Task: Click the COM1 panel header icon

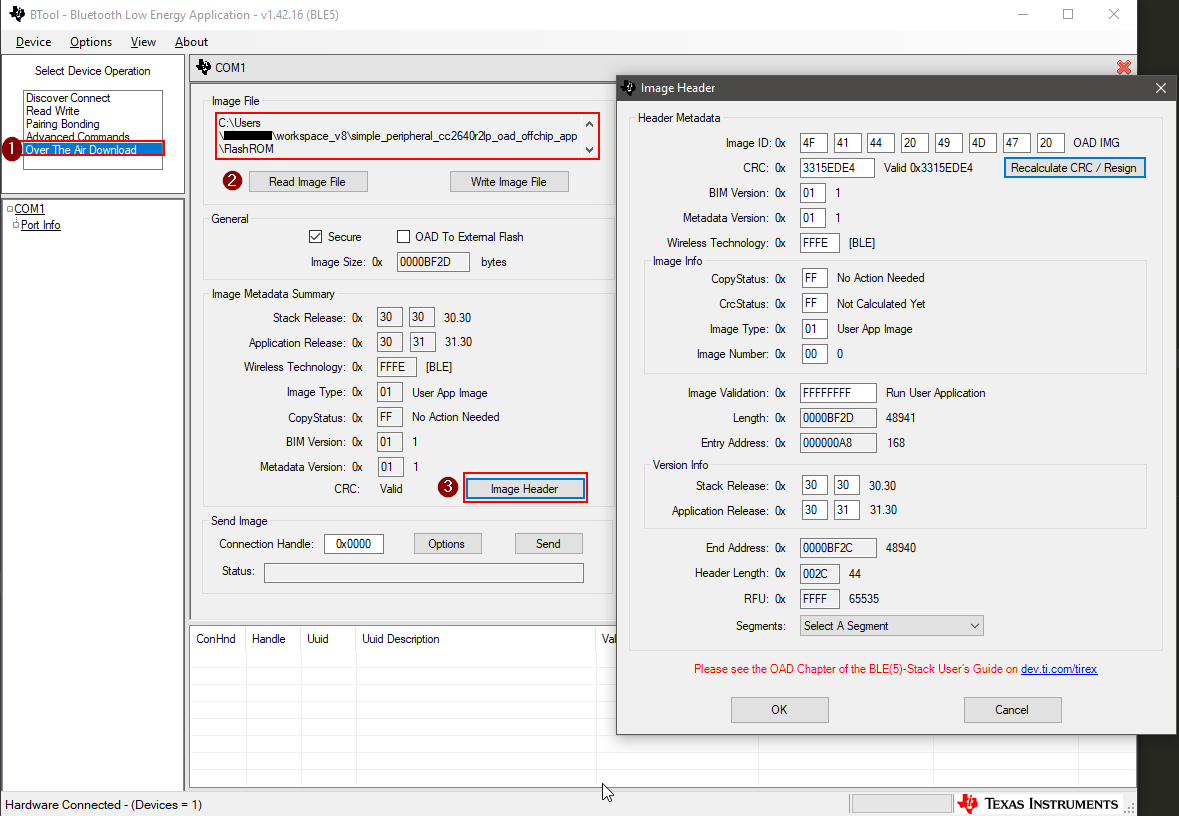Action: 204,67
